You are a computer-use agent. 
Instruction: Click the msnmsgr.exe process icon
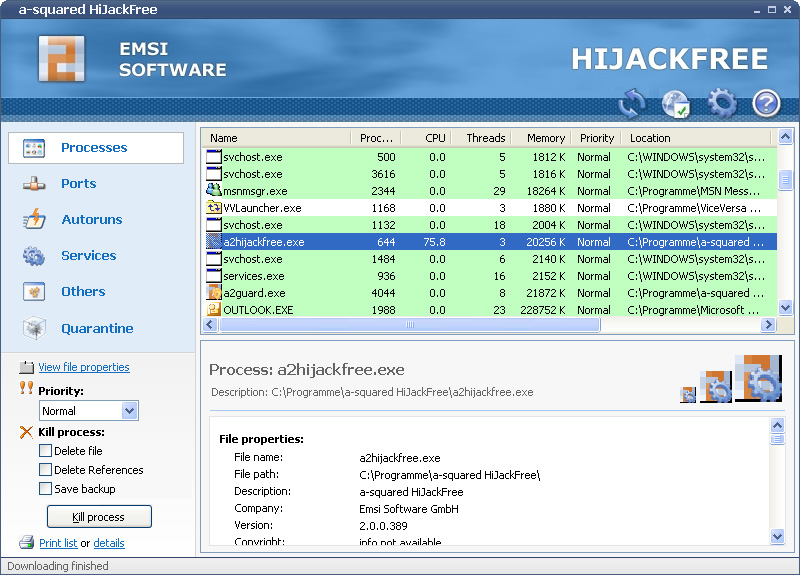point(214,191)
